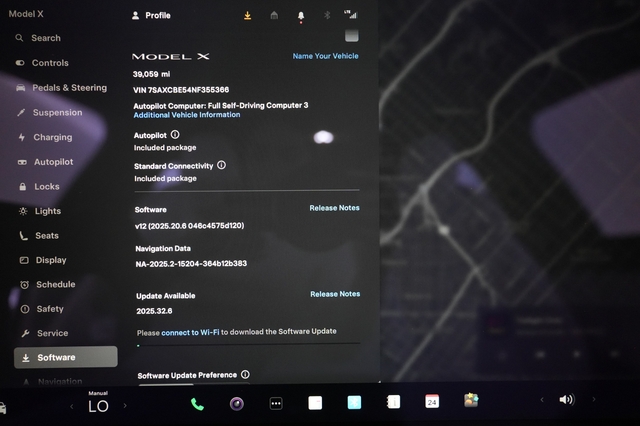Open the Controls menu
This screenshot has height=426, width=640.
pyautogui.click(x=50, y=63)
